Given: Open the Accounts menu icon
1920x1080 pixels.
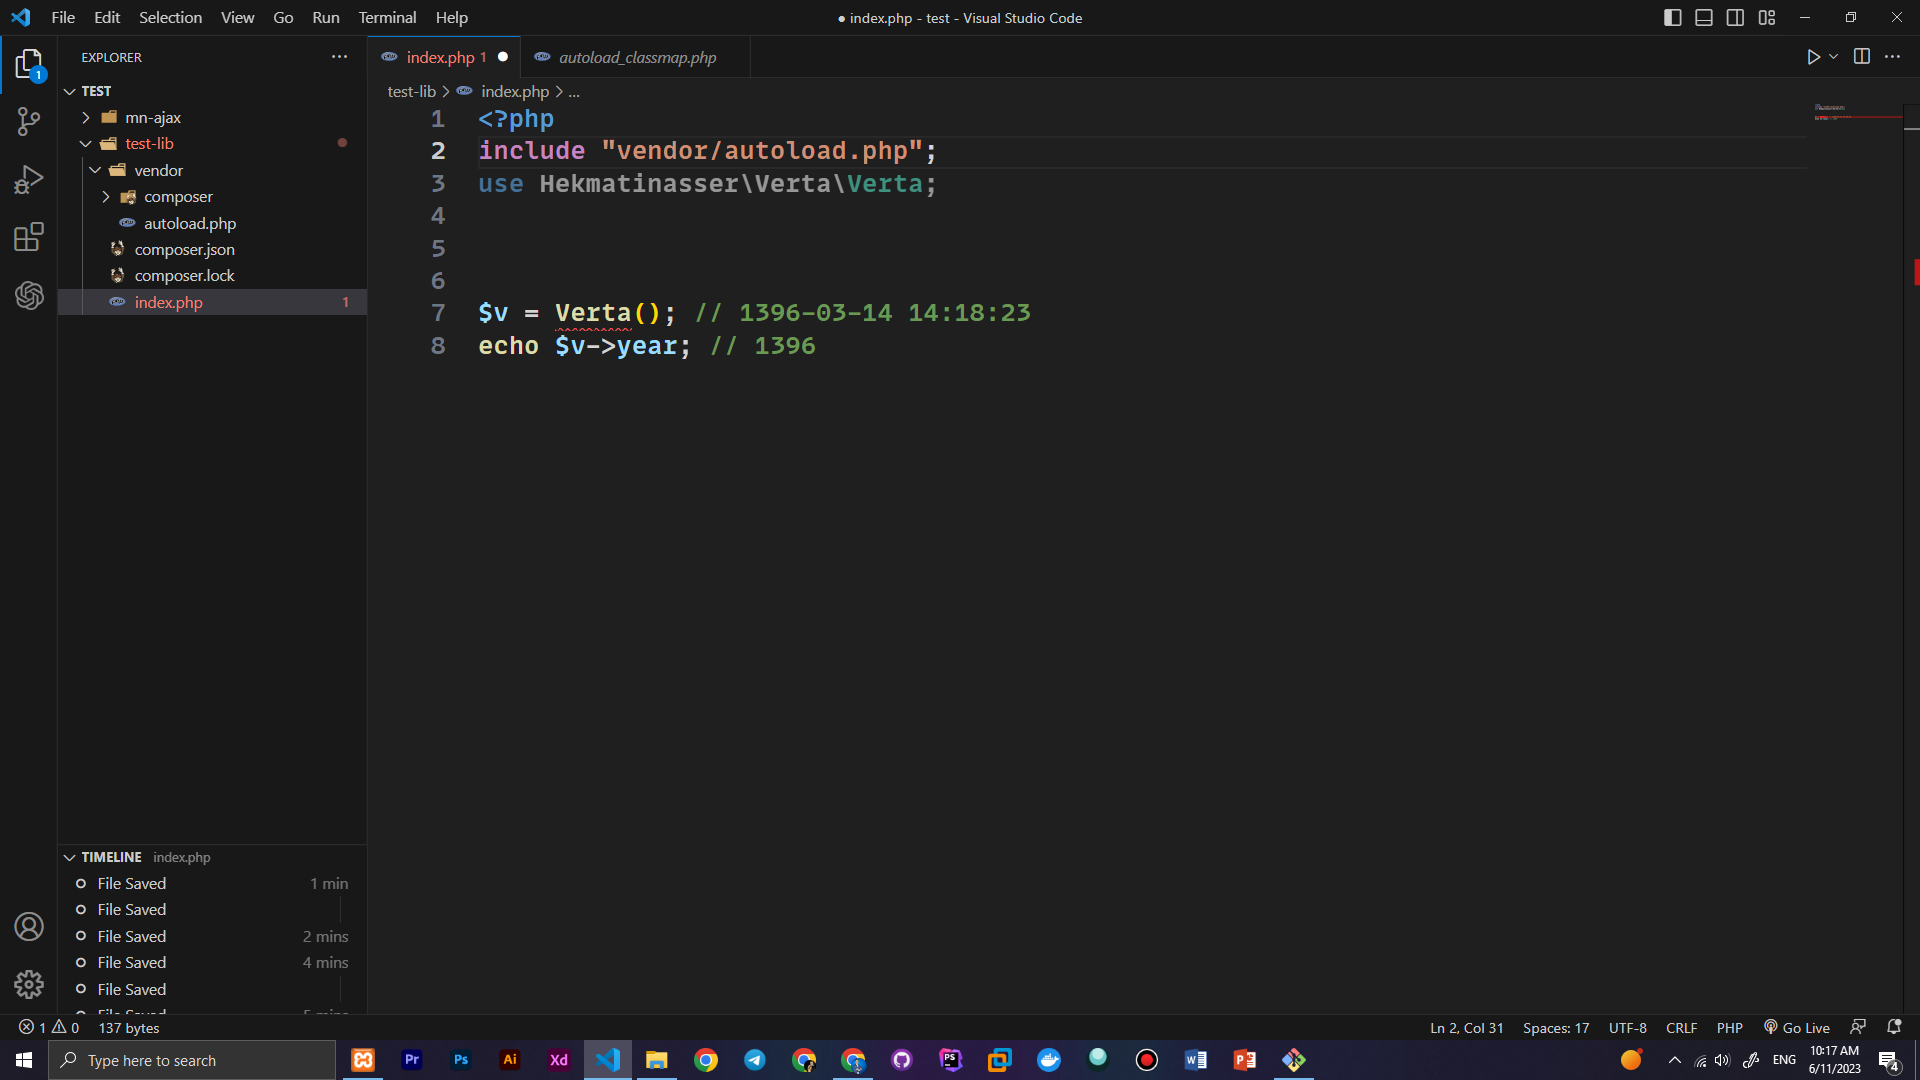Looking at the screenshot, I should point(29,927).
